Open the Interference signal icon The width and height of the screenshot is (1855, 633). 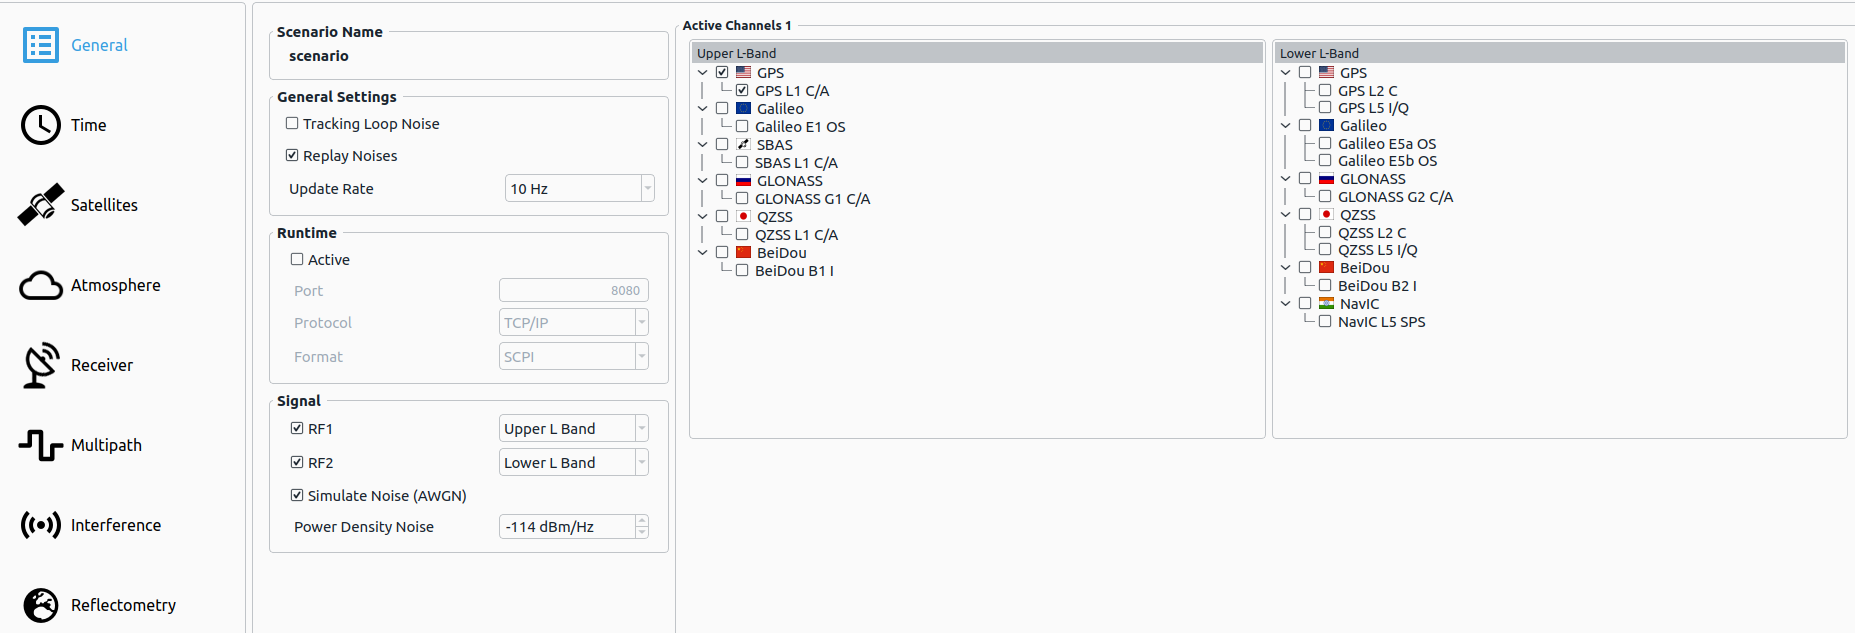click(41, 525)
